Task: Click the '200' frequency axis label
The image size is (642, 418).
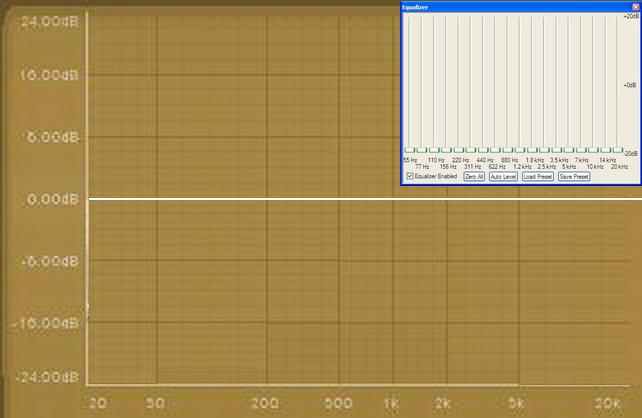Action: (265, 403)
